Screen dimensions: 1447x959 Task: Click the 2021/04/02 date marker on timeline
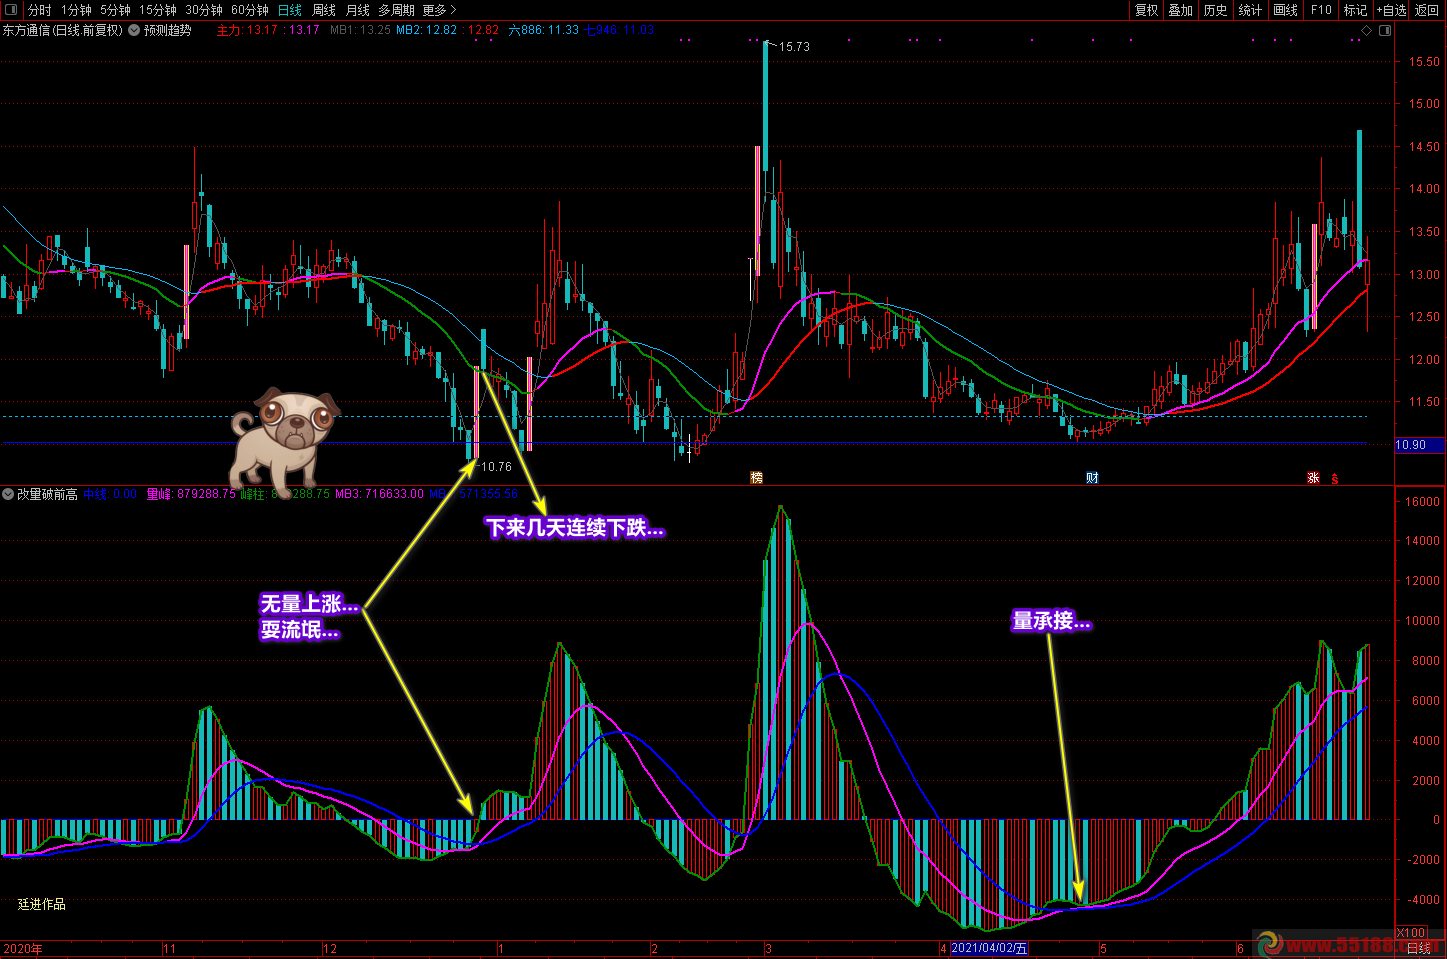989,948
